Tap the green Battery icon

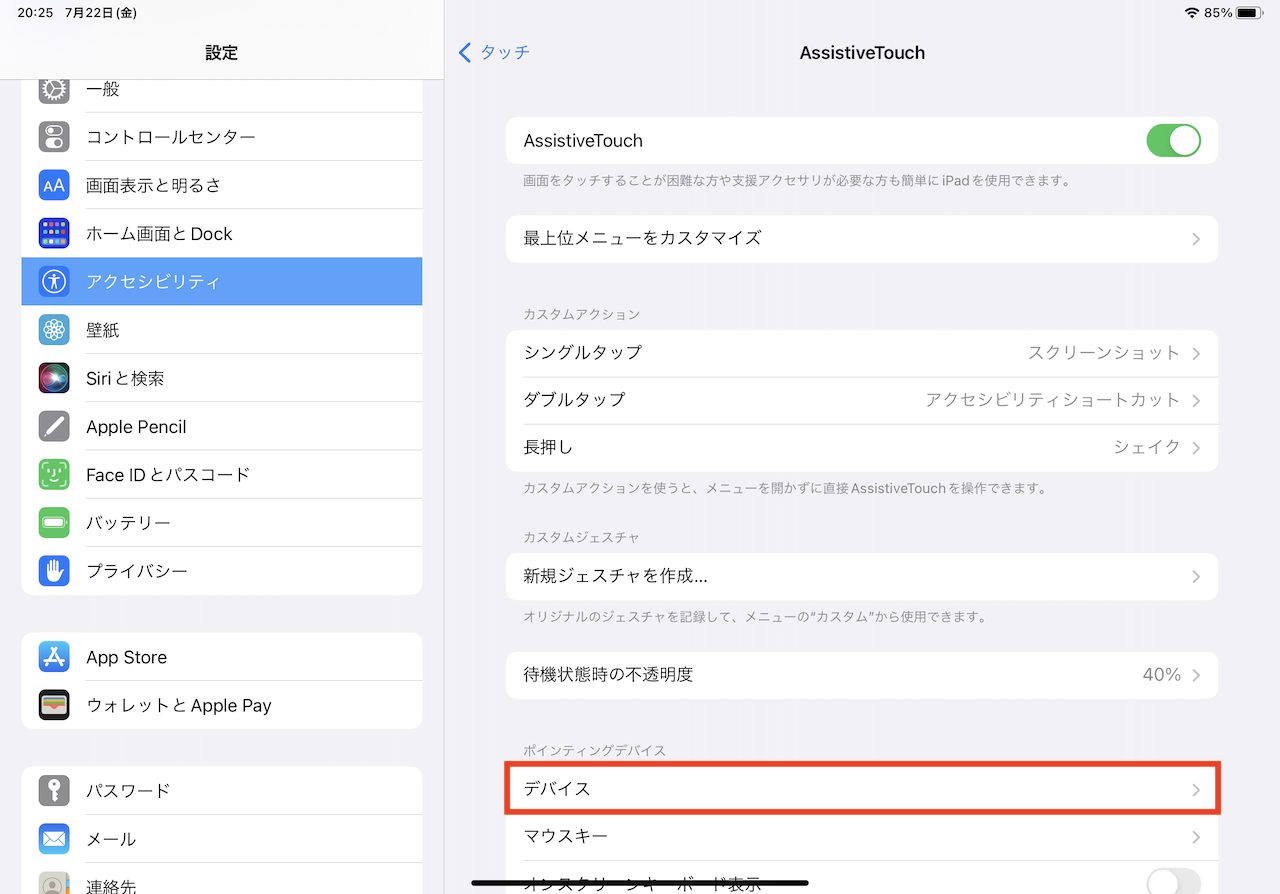tap(54, 522)
